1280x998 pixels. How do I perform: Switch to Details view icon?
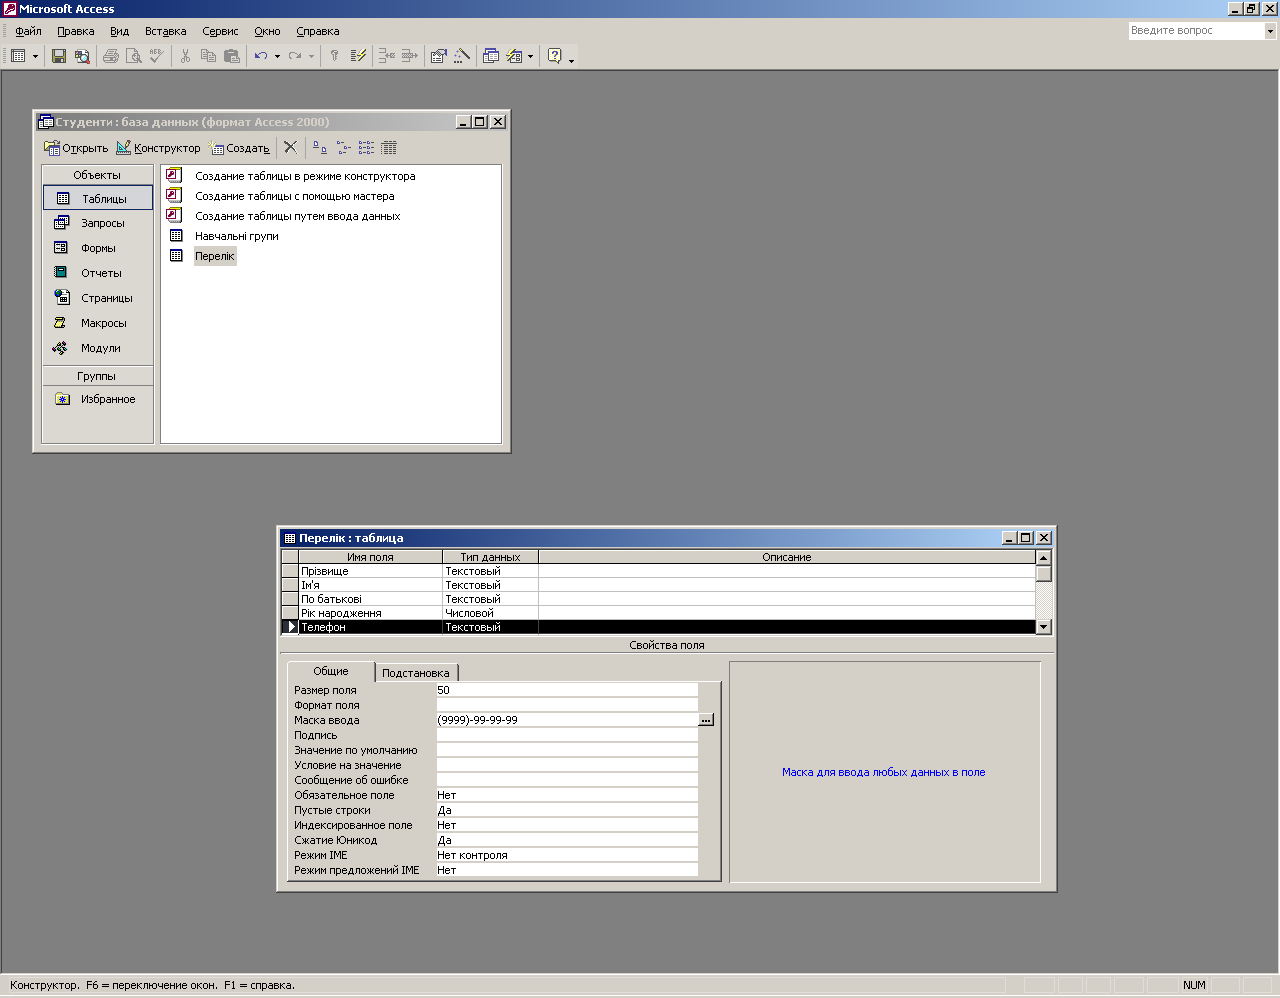(x=389, y=147)
